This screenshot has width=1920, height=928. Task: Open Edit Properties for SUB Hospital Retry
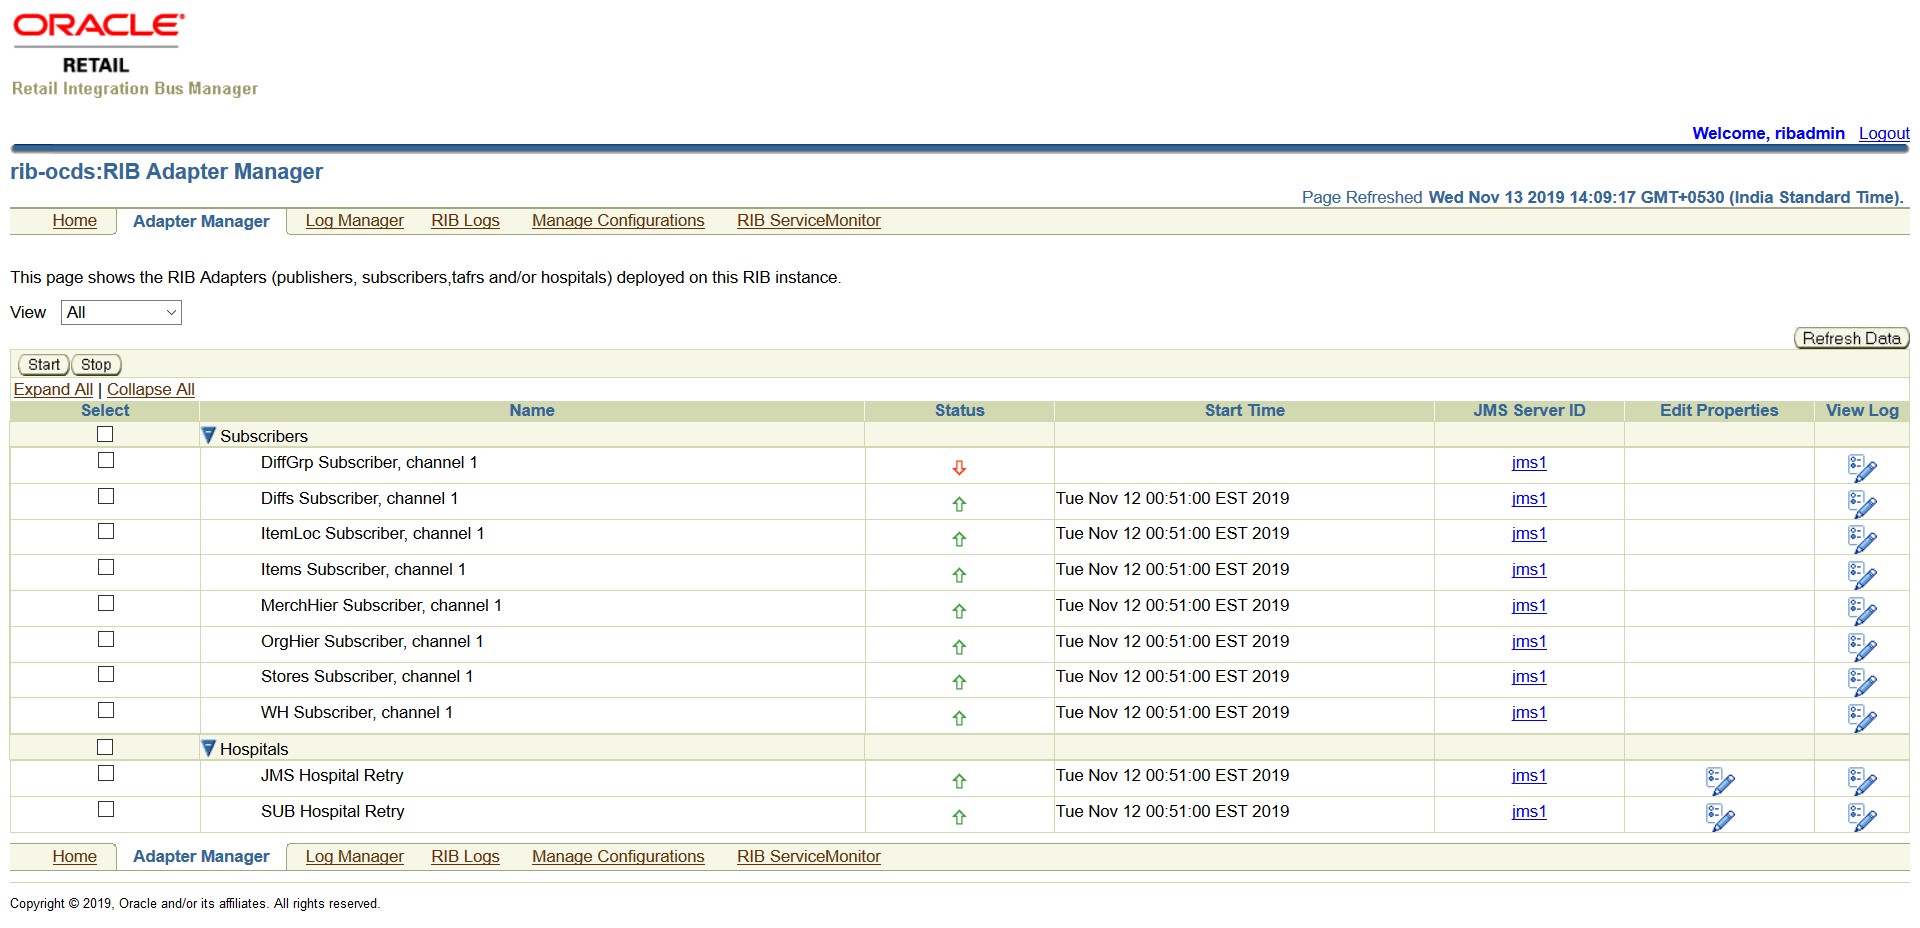tap(1719, 817)
